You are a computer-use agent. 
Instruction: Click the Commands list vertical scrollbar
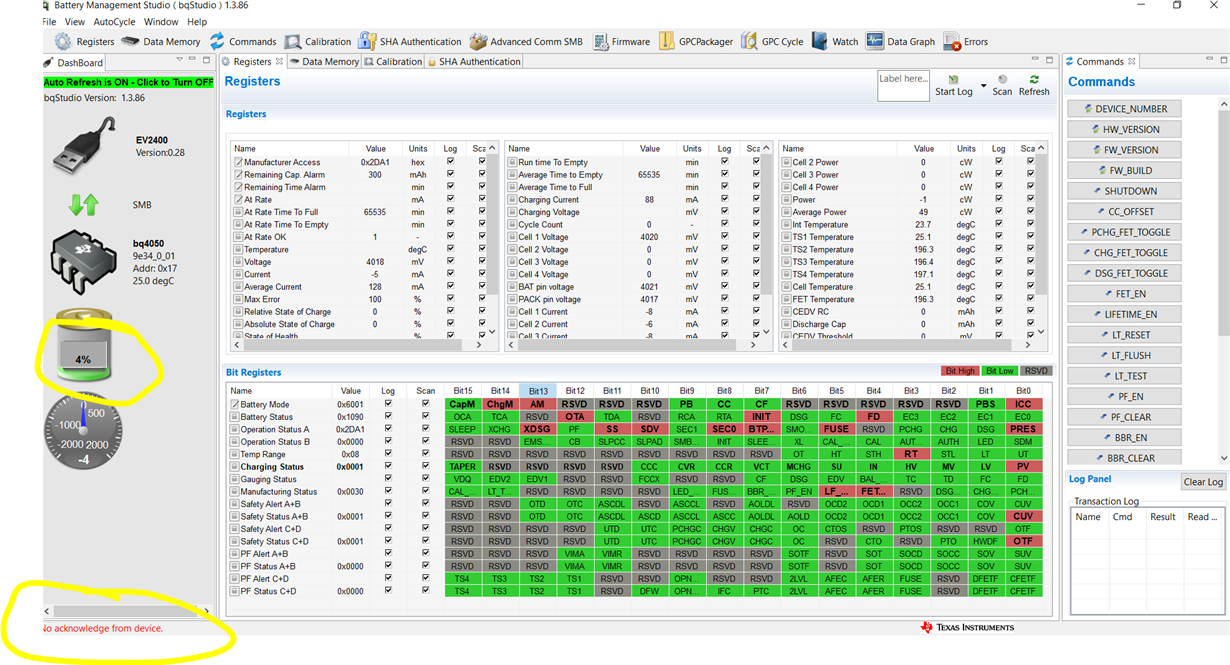click(x=1224, y=280)
